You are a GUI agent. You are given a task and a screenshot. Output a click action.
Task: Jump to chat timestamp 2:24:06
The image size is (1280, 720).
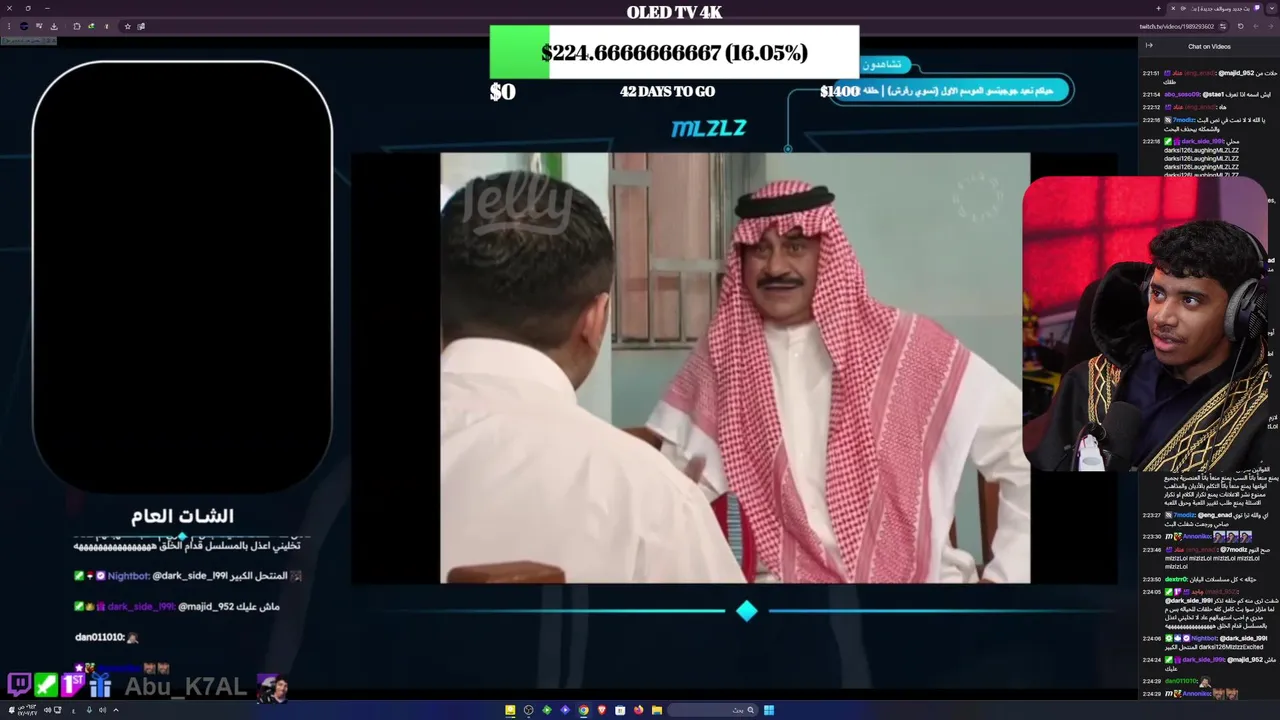click(x=1151, y=638)
